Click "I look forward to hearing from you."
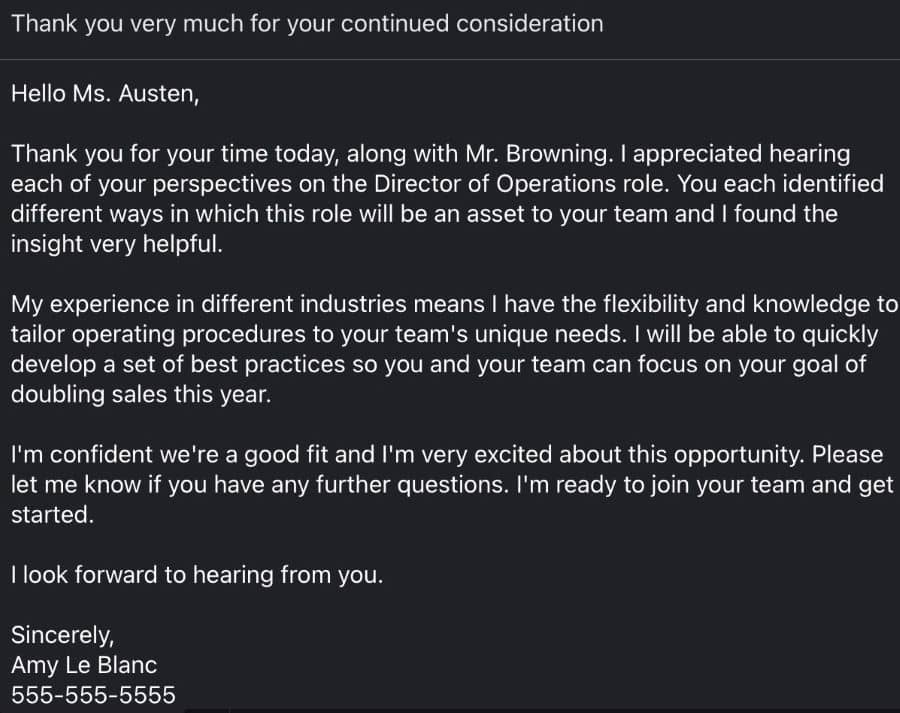The image size is (900, 713). pyautogui.click(x=197, y=575)
